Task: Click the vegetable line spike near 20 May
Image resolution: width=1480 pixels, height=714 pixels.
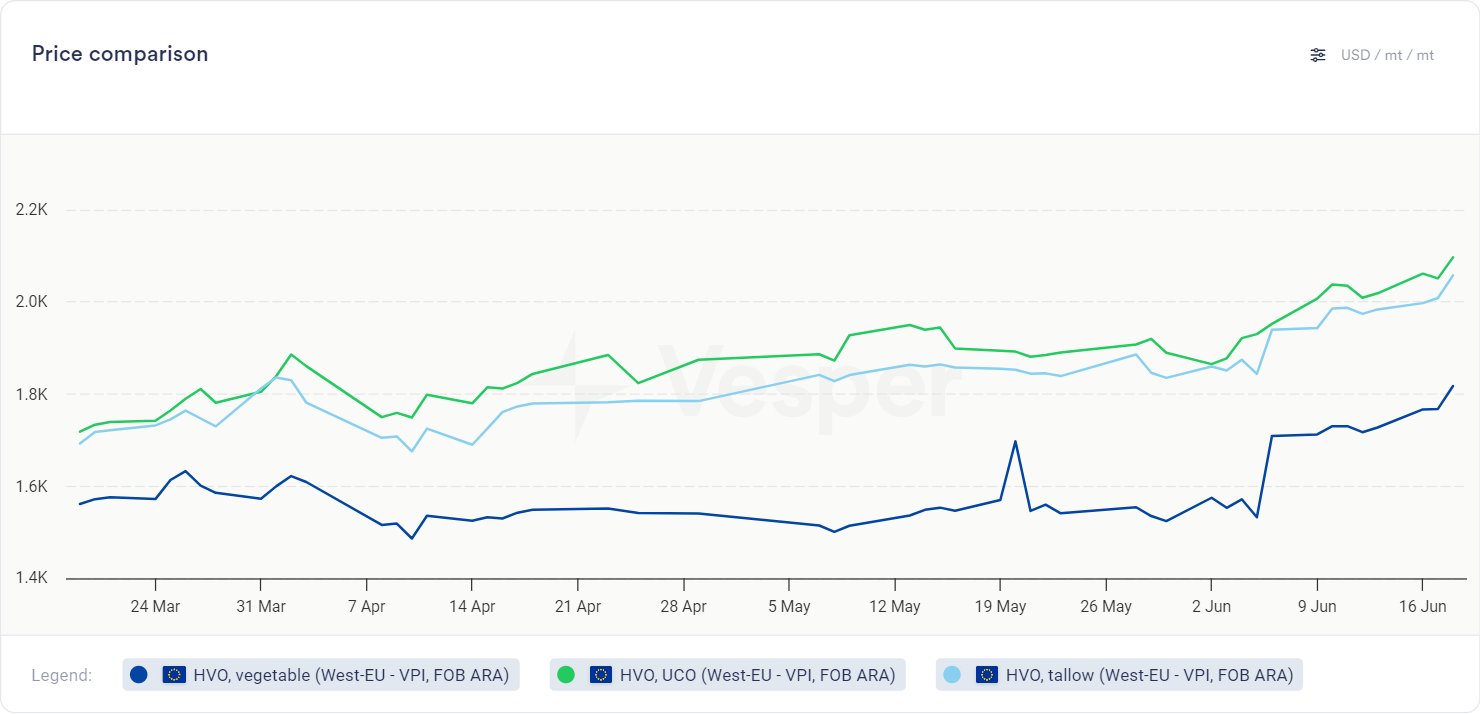Action: [1015, 442]
